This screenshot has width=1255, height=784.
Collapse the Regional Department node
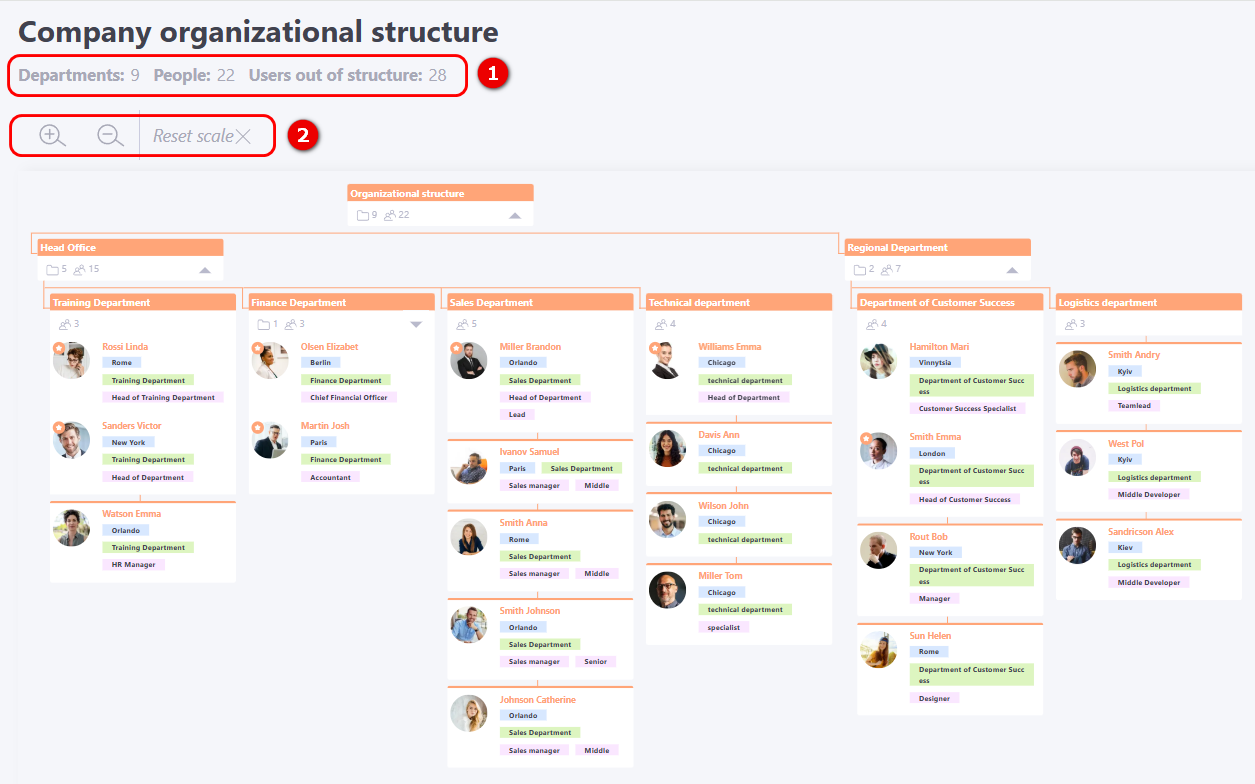1012,270
